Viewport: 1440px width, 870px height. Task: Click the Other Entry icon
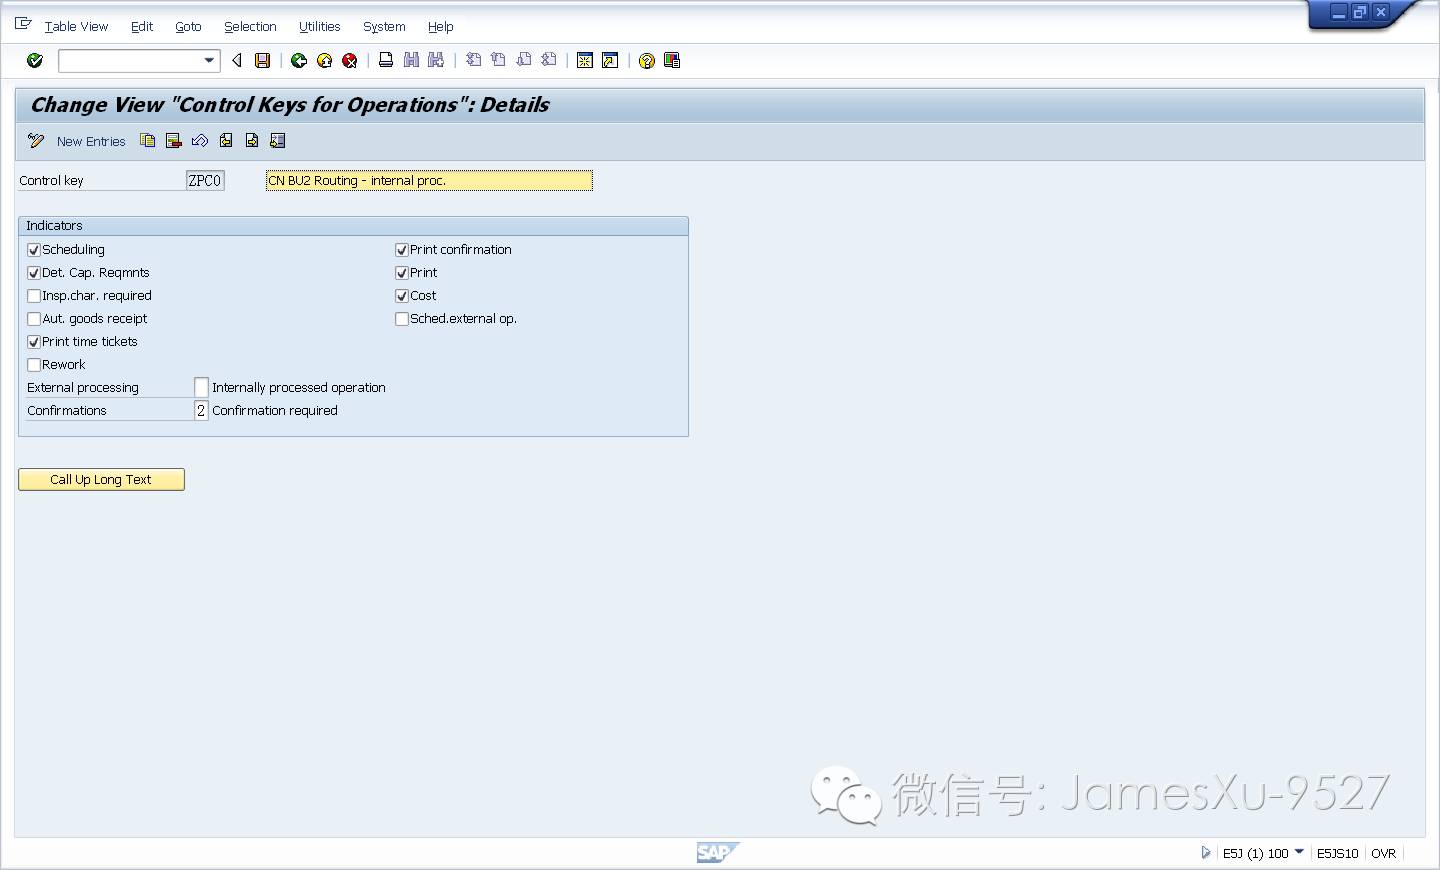[x=278, y=141]
